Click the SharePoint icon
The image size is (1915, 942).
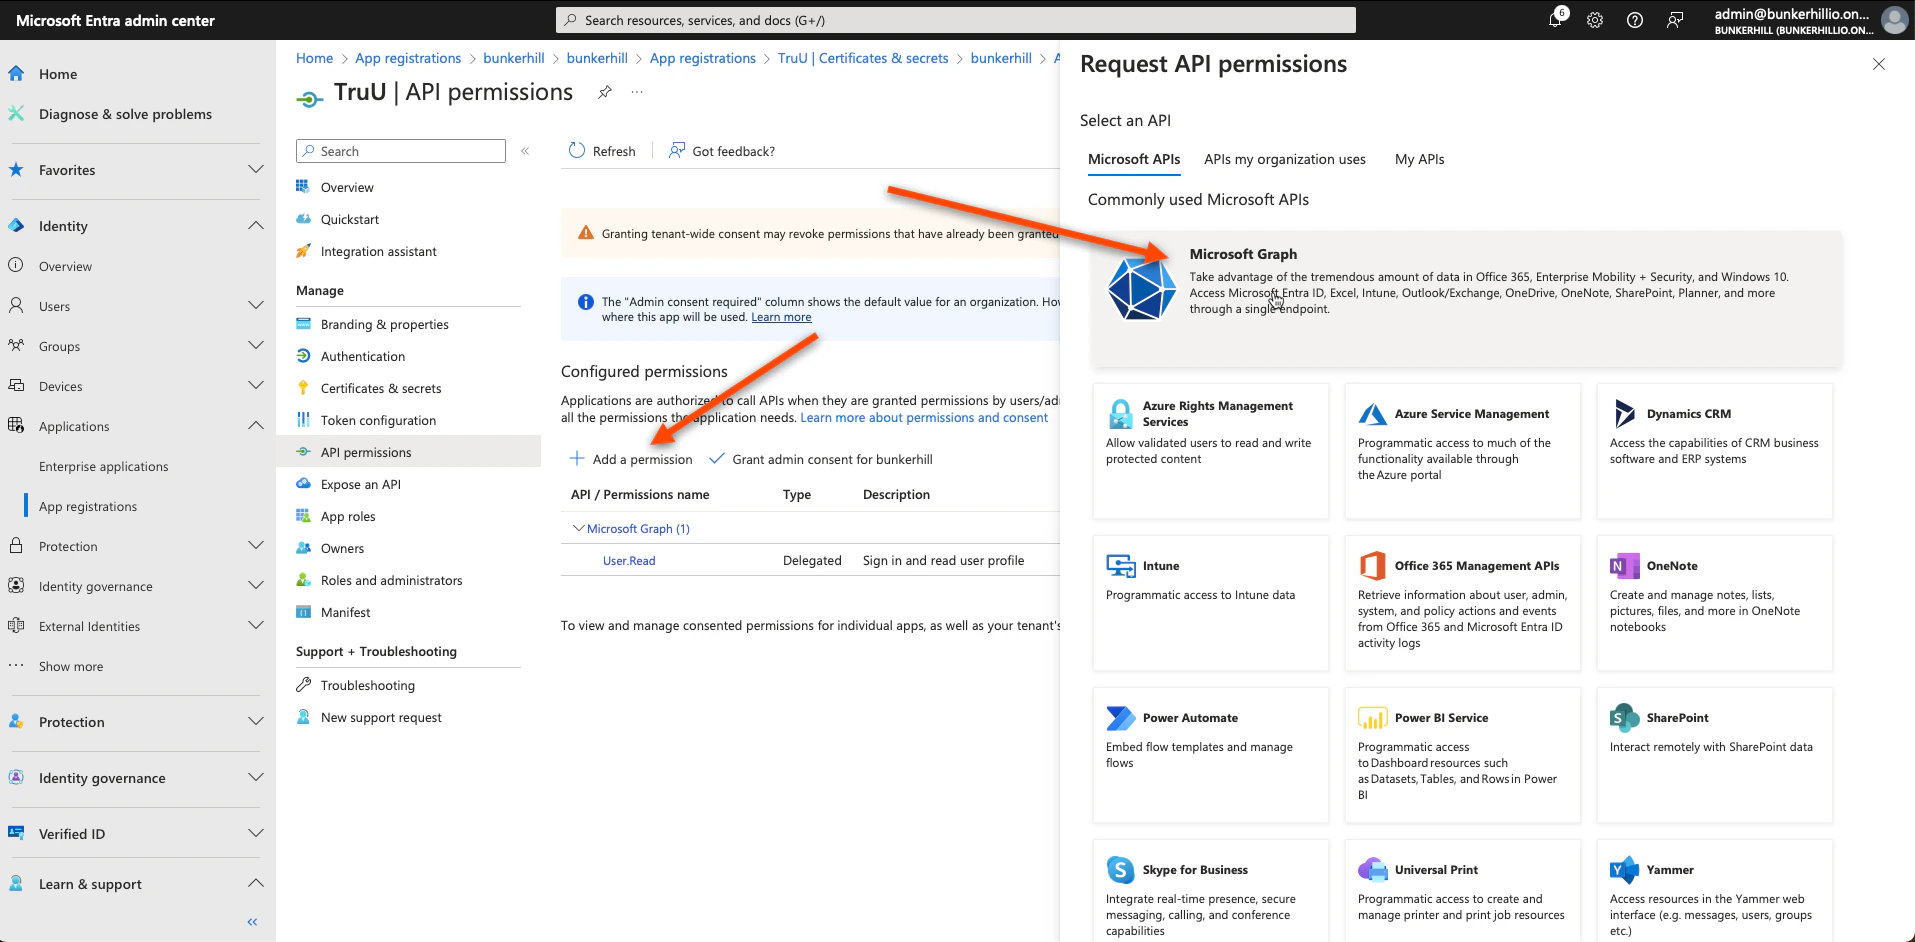pyautogui.click(x=1624, y=718)
